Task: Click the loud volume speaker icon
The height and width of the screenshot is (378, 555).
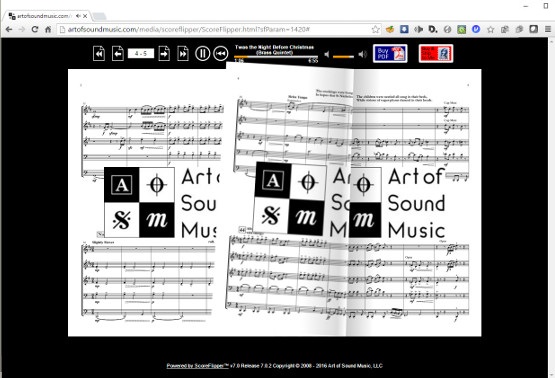Action: pos(362,54)
